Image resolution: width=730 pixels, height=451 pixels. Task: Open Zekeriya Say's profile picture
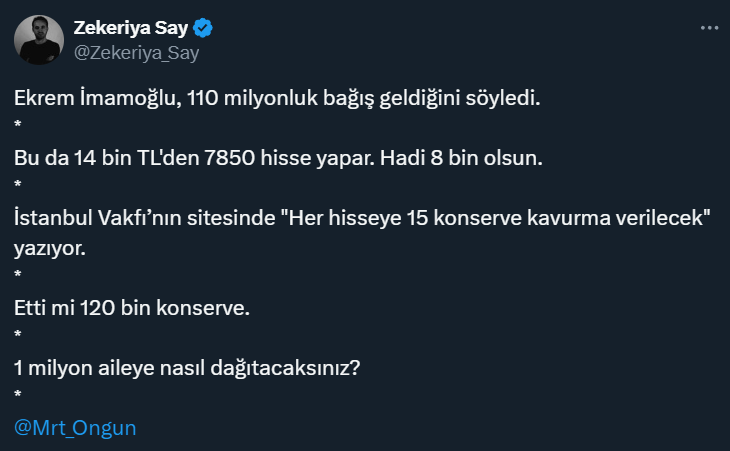(x=40, y=41)
